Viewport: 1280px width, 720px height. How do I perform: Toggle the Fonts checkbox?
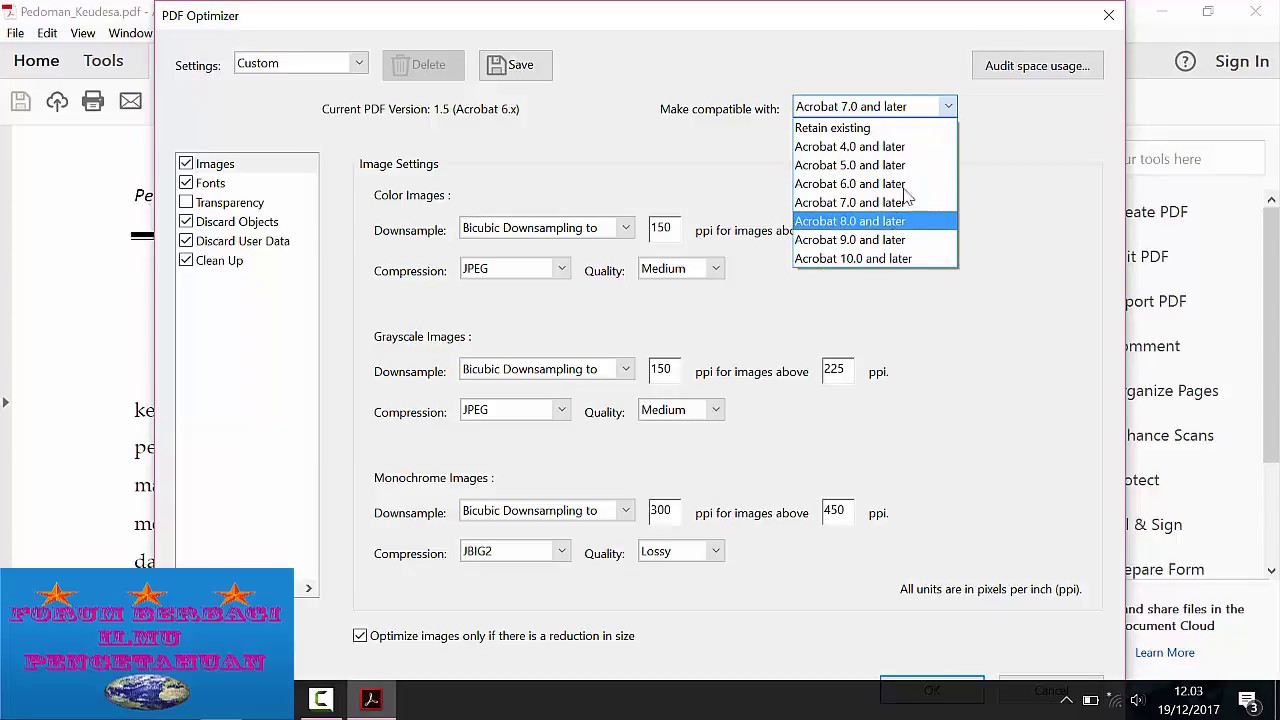click(x=186, y=182)
